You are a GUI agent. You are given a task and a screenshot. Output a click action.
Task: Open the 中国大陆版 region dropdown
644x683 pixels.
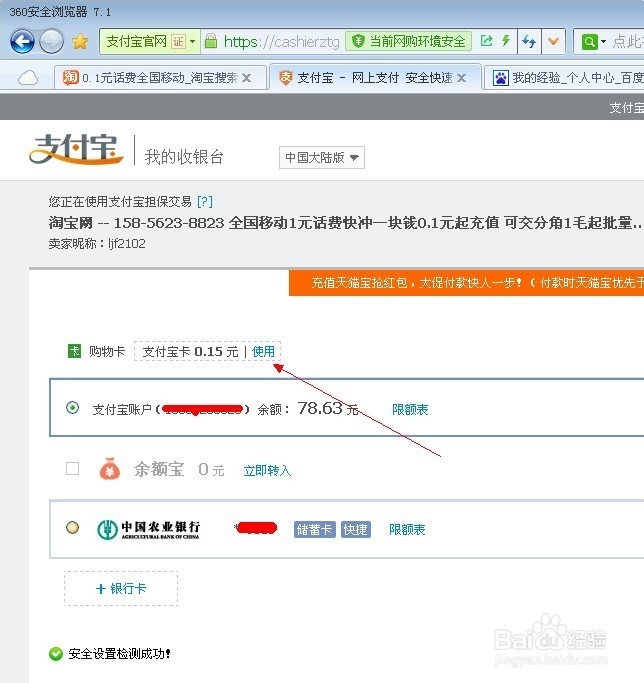click(322, 157)
